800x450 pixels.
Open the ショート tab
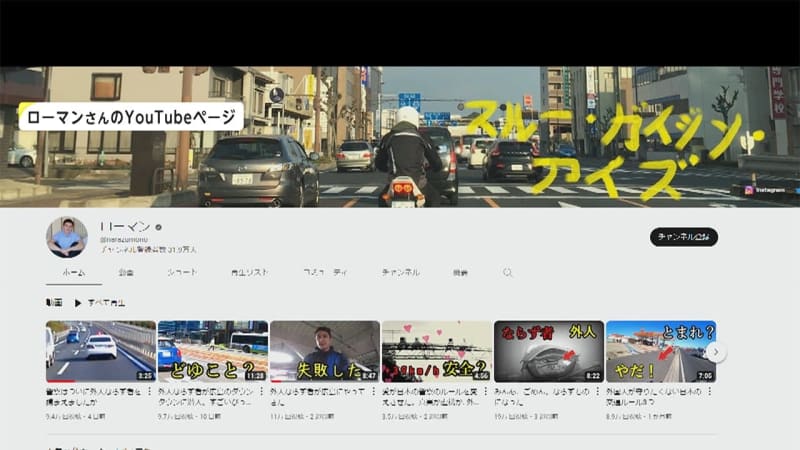click(x=182, y=272)
